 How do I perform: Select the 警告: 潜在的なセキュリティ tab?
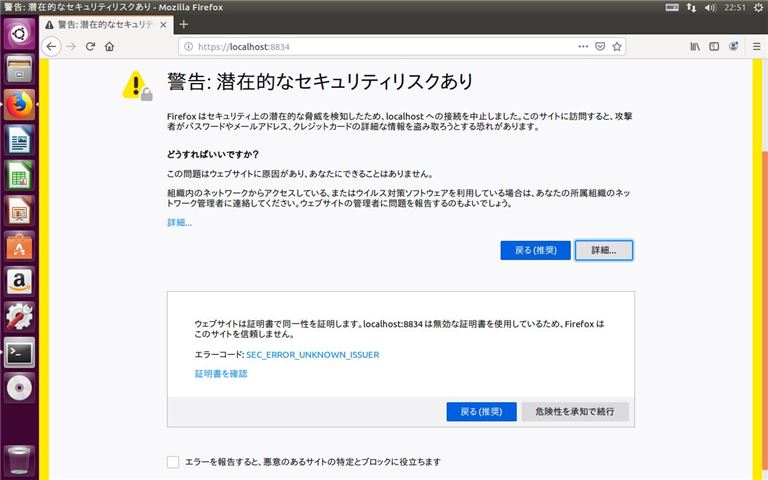point(106,24)
